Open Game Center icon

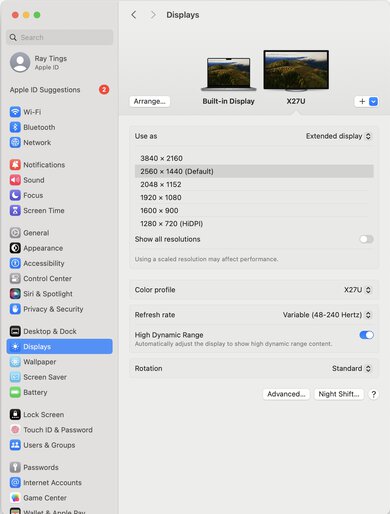click(15, 498)
